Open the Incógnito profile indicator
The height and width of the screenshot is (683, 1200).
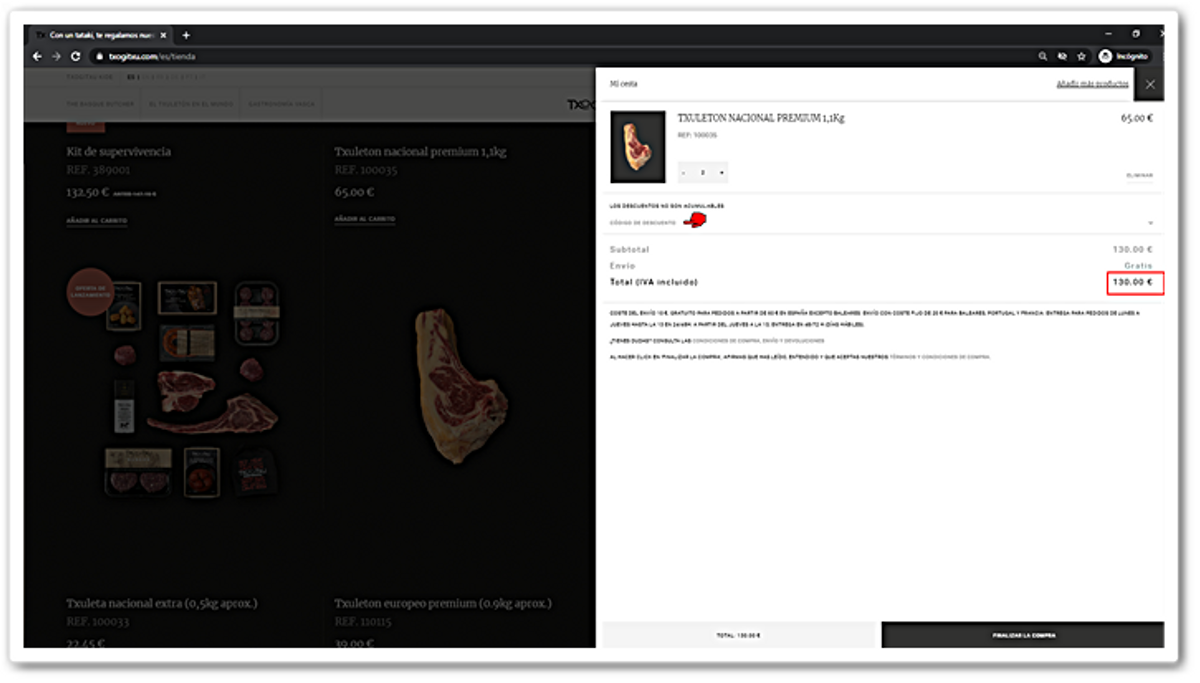coord(1124,57)
